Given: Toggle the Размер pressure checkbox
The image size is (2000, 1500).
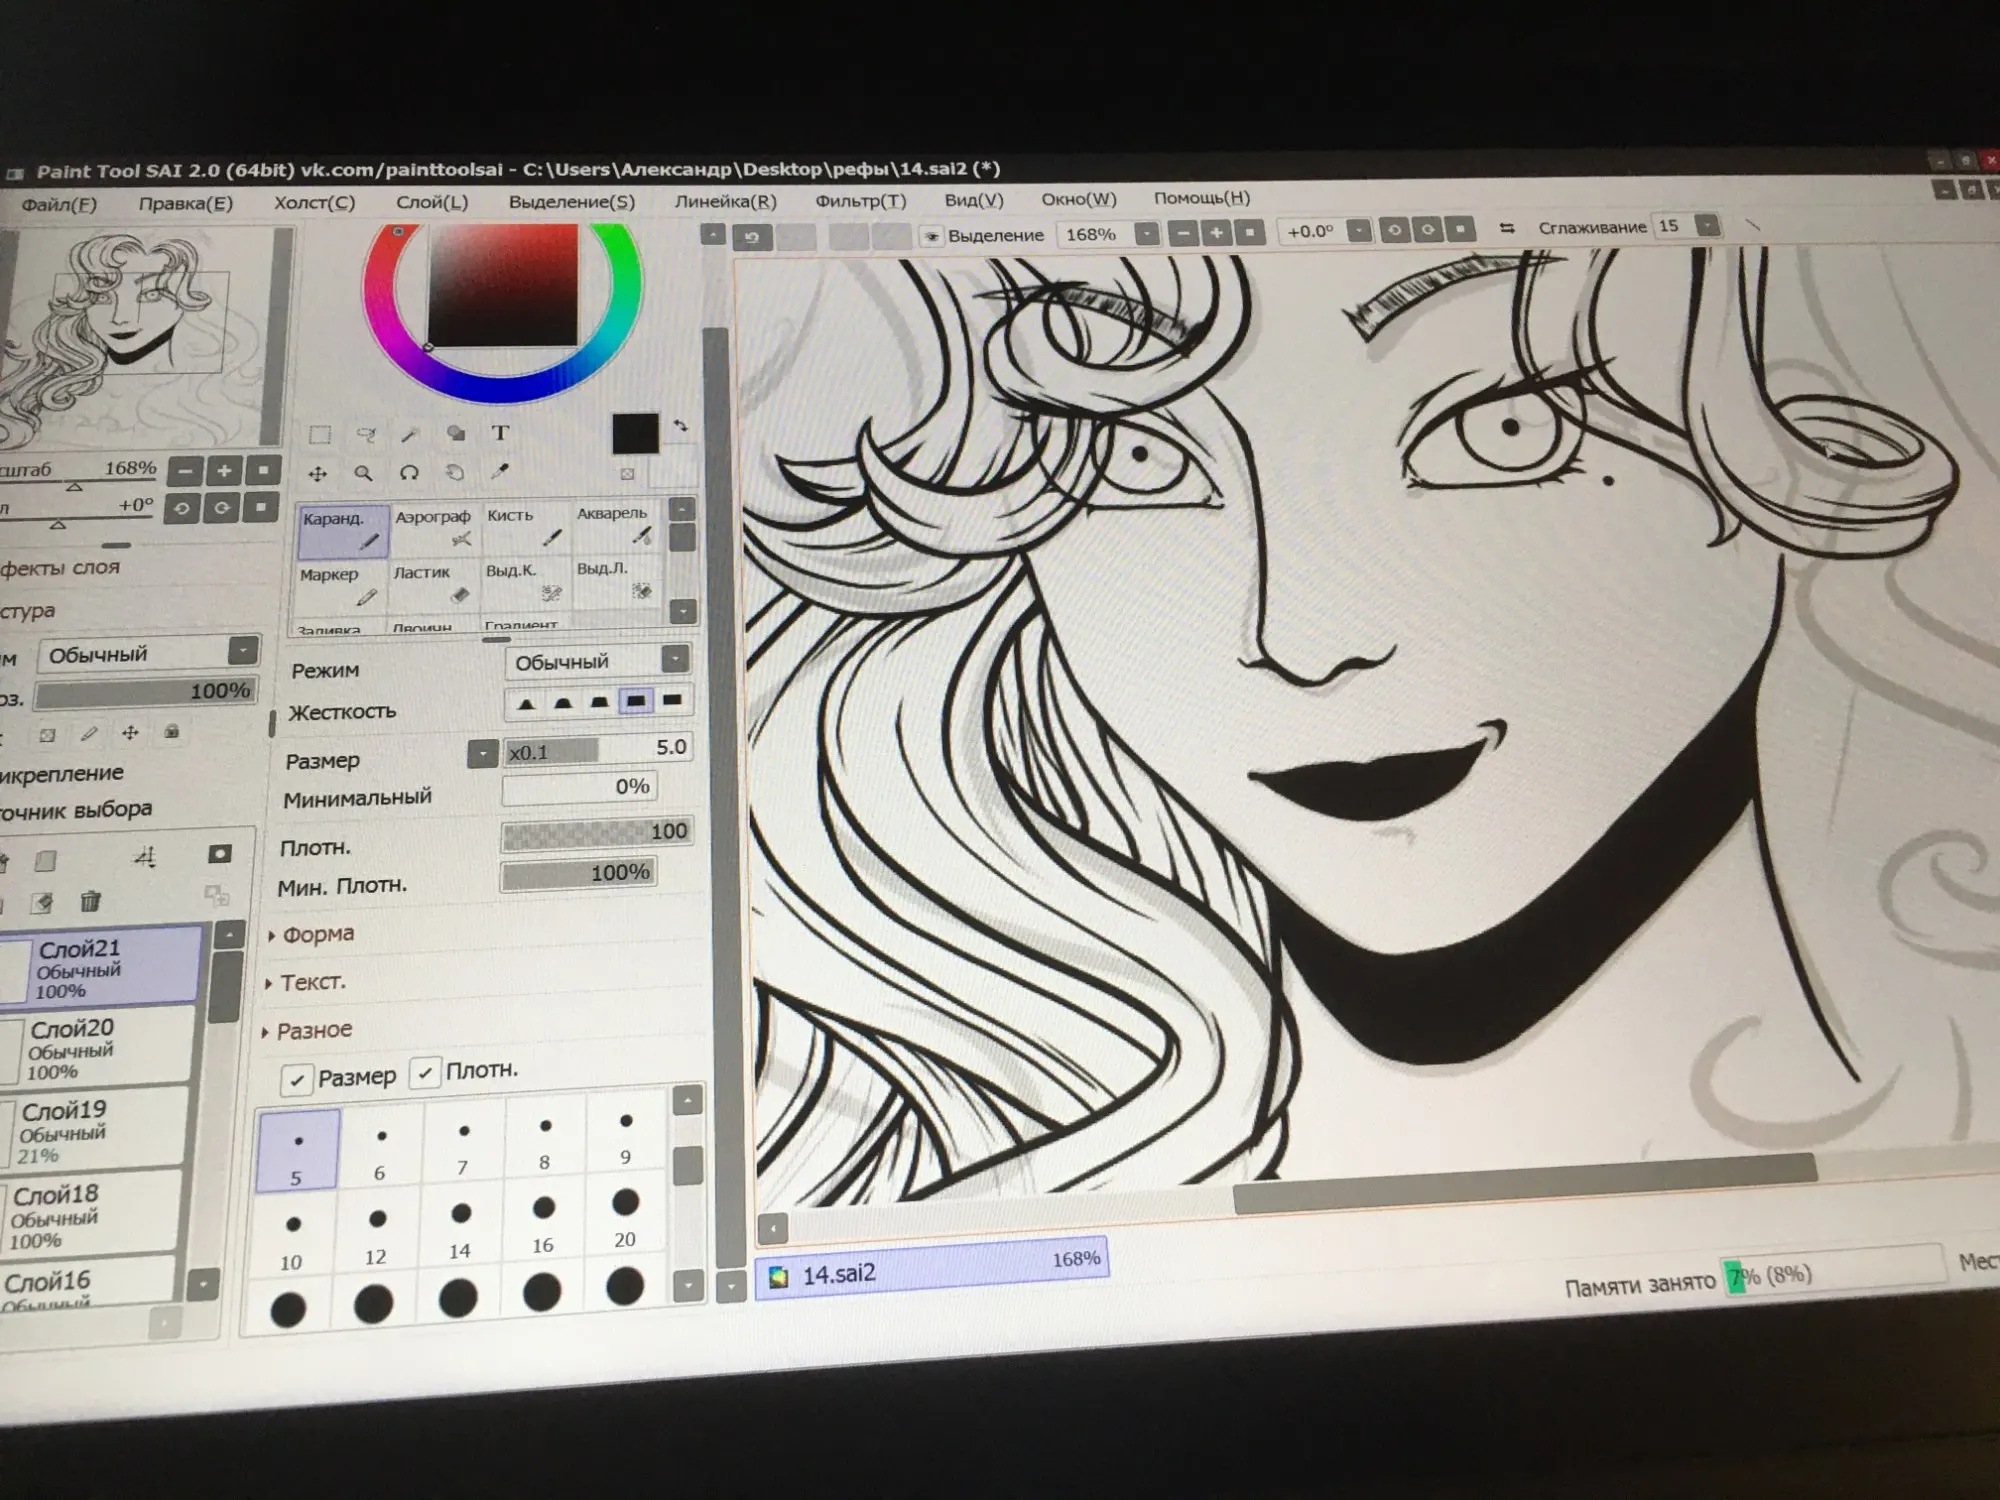Looking at the screenshot, I should [296, 1080].
